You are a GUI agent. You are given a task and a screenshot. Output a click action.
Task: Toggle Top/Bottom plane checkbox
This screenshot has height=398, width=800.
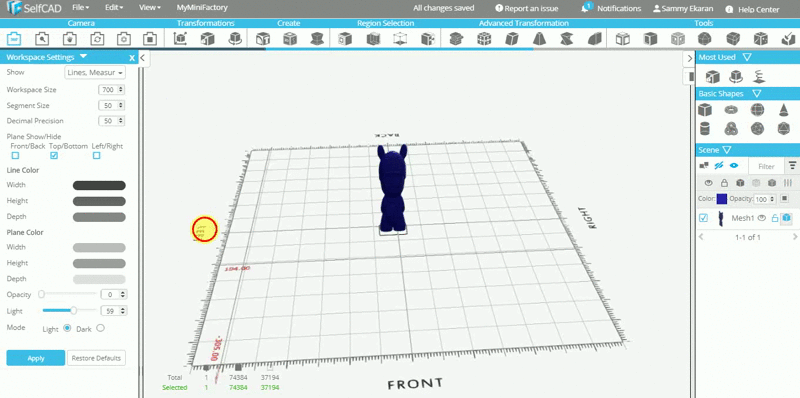click(x=54, y=156)
